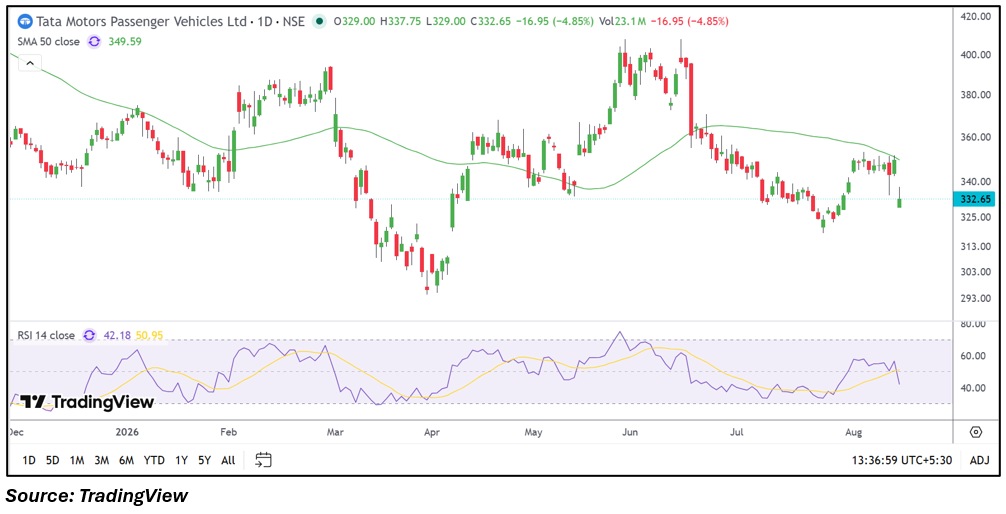This screenshot has width=1006, height=514.
Task: Toggle RSI 14 indicator settings icon
Action: click(x=89, y=335)
